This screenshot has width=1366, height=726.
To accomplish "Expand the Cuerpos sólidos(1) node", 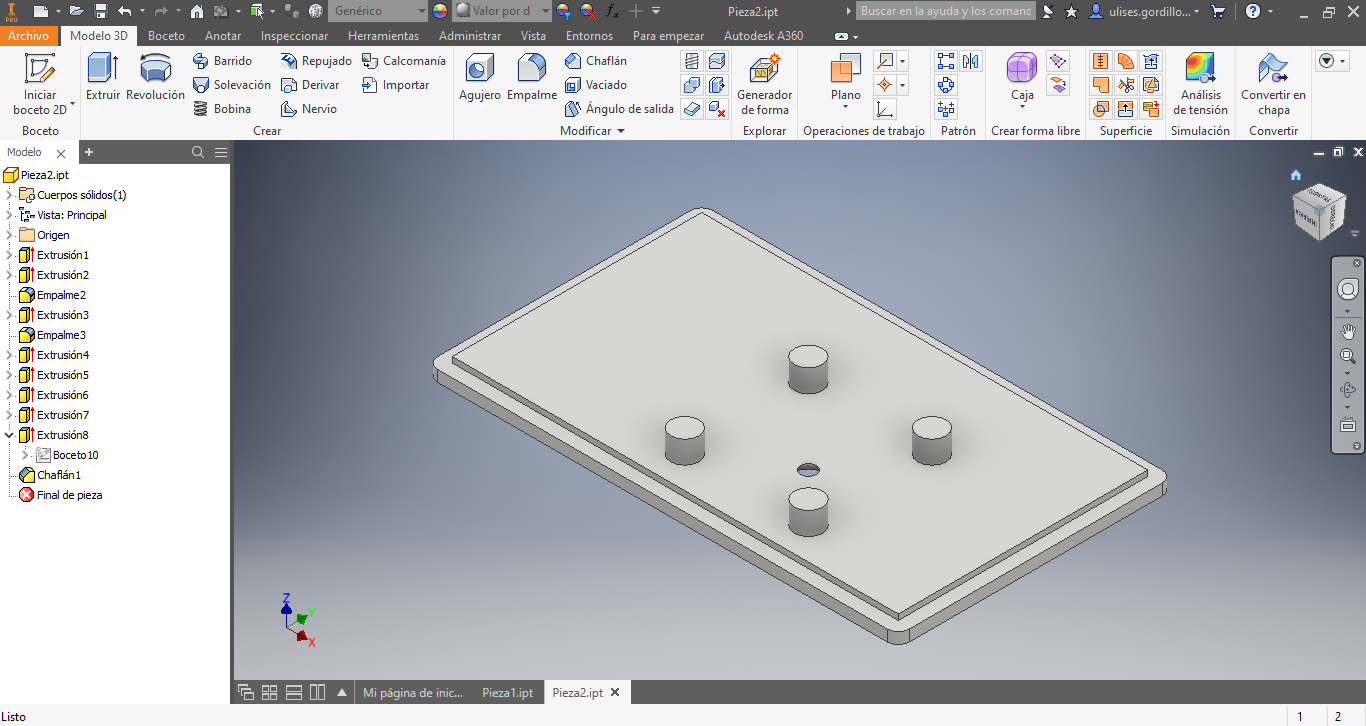I will [10, 195].
